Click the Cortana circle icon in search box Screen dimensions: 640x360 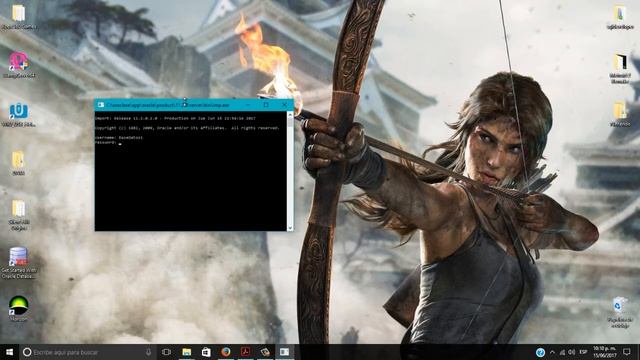click(27, 352)
